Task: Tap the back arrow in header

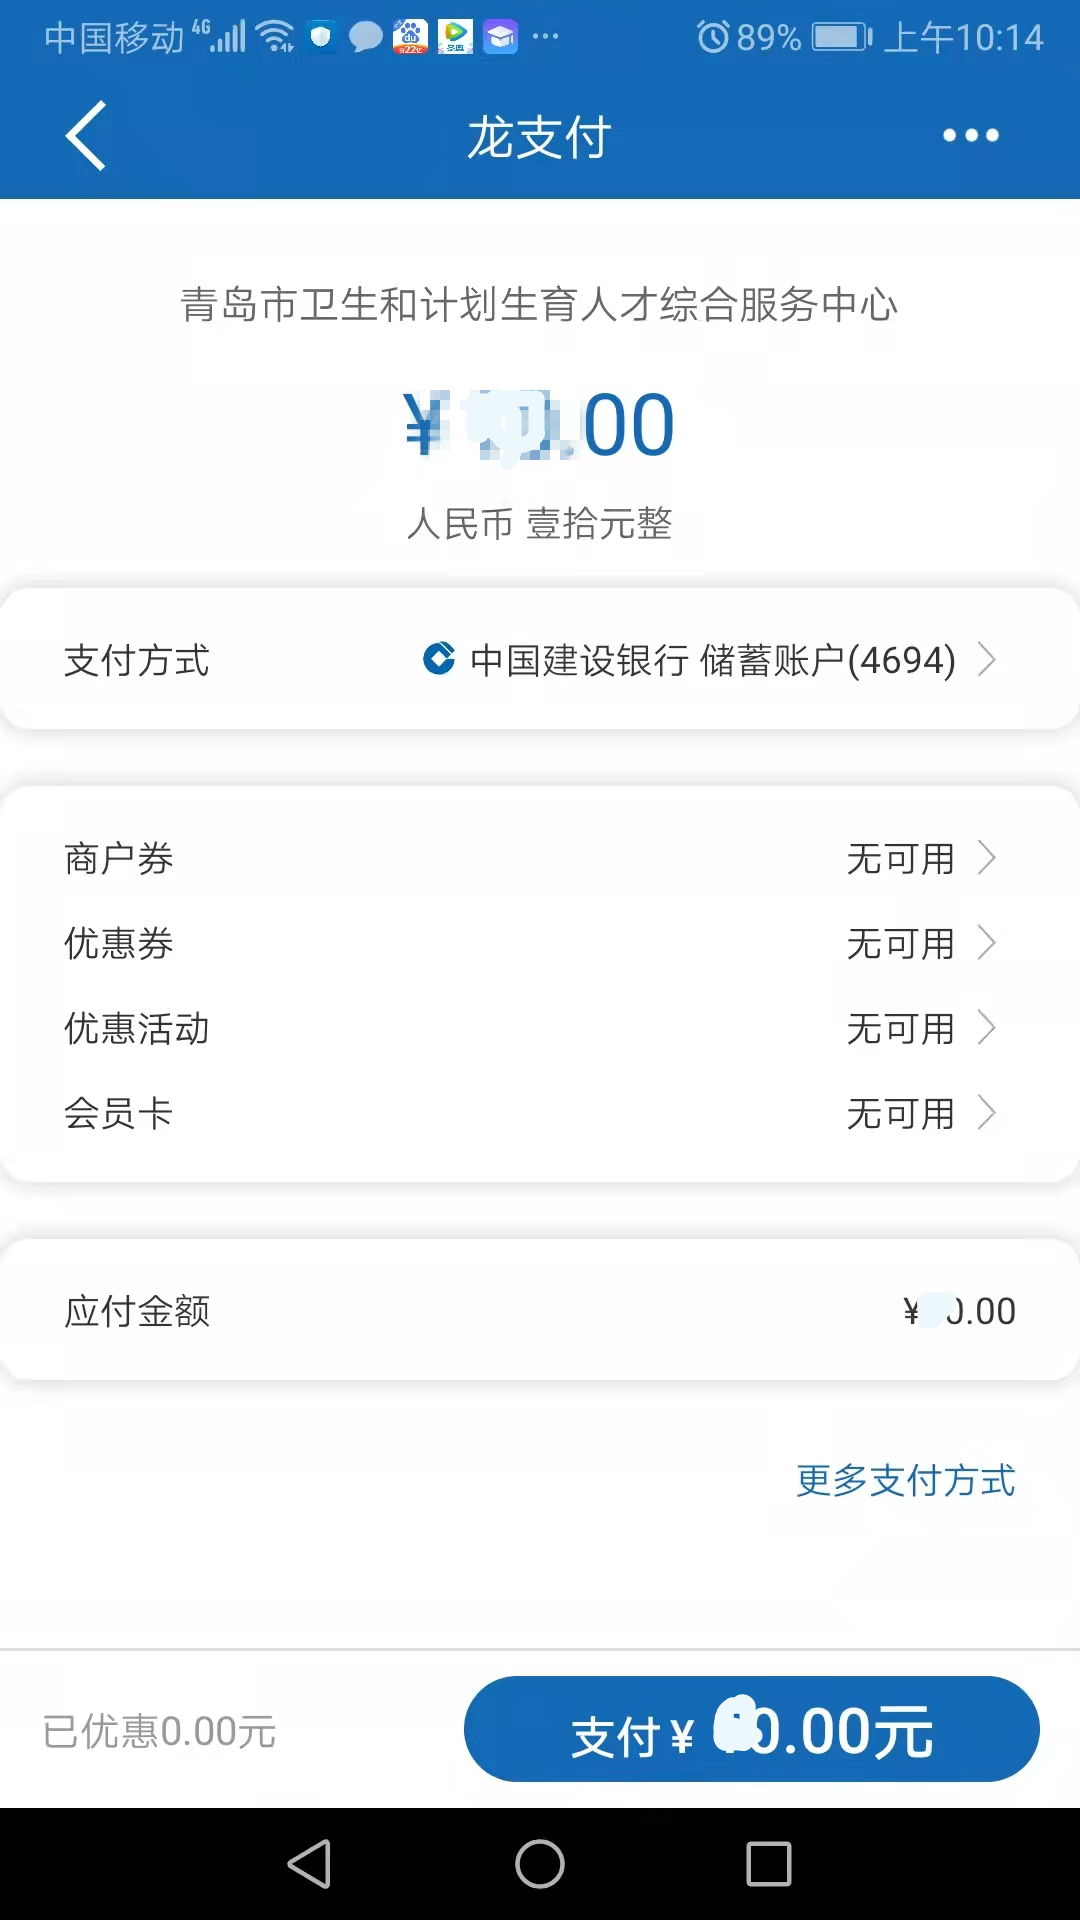Action: click(x=86, y=136)
